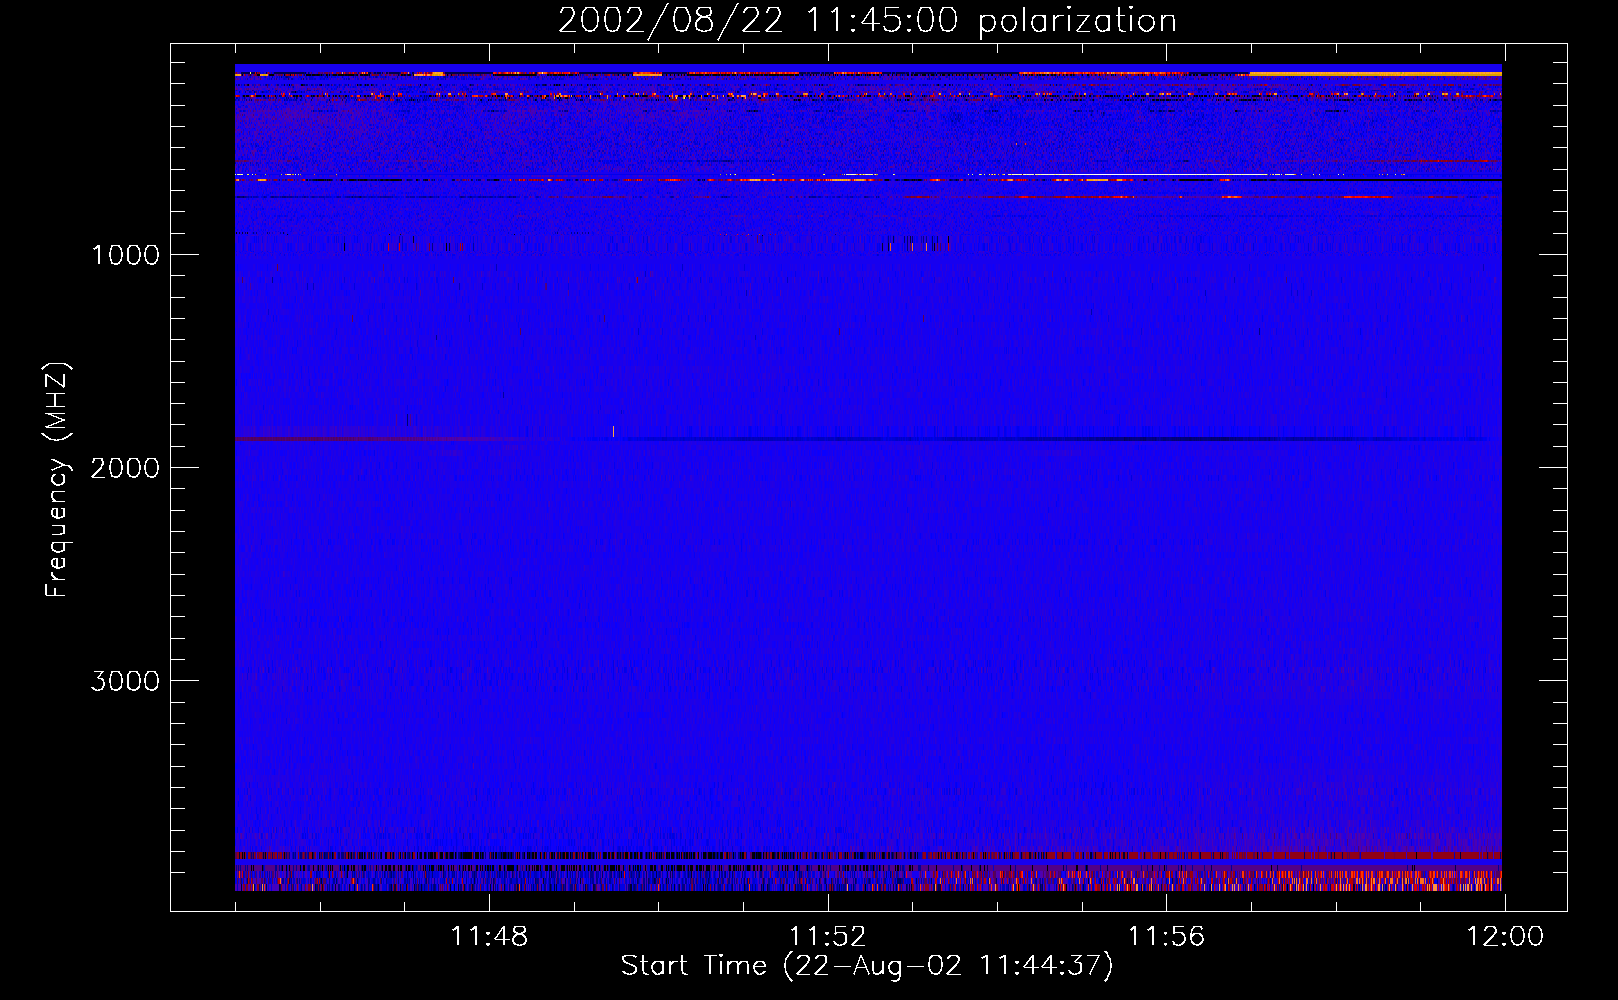Click the "12:00" time tick label

click(1505, 937)
